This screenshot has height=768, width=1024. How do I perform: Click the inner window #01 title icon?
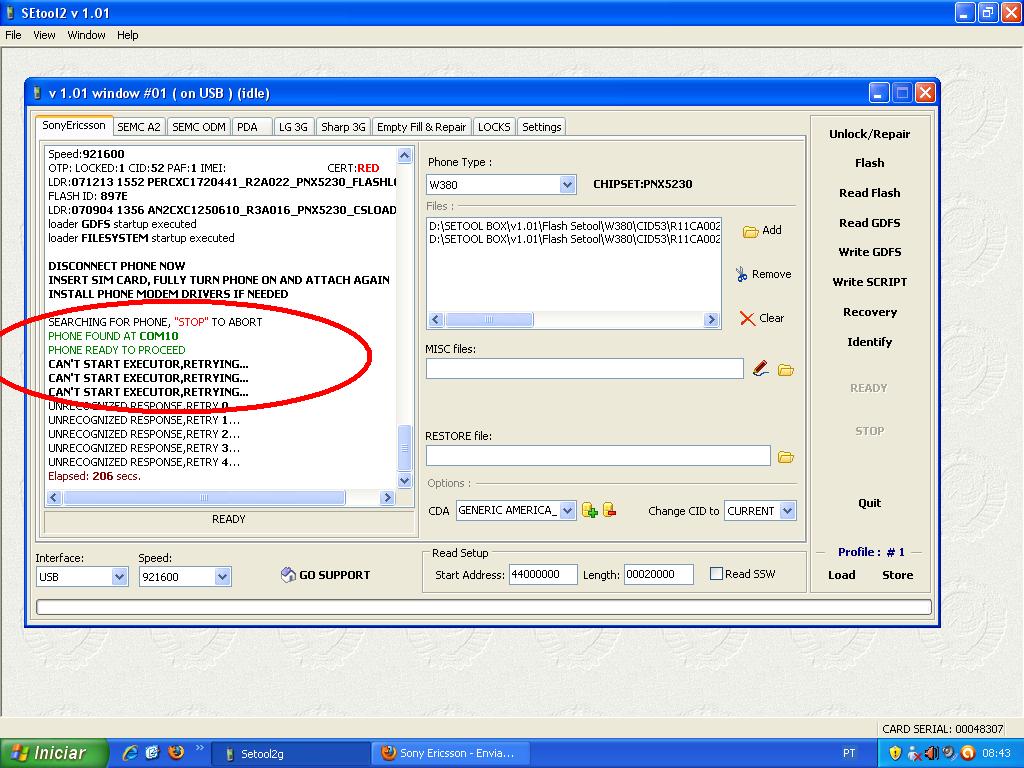pyautogui.click(x=38, y=93)
